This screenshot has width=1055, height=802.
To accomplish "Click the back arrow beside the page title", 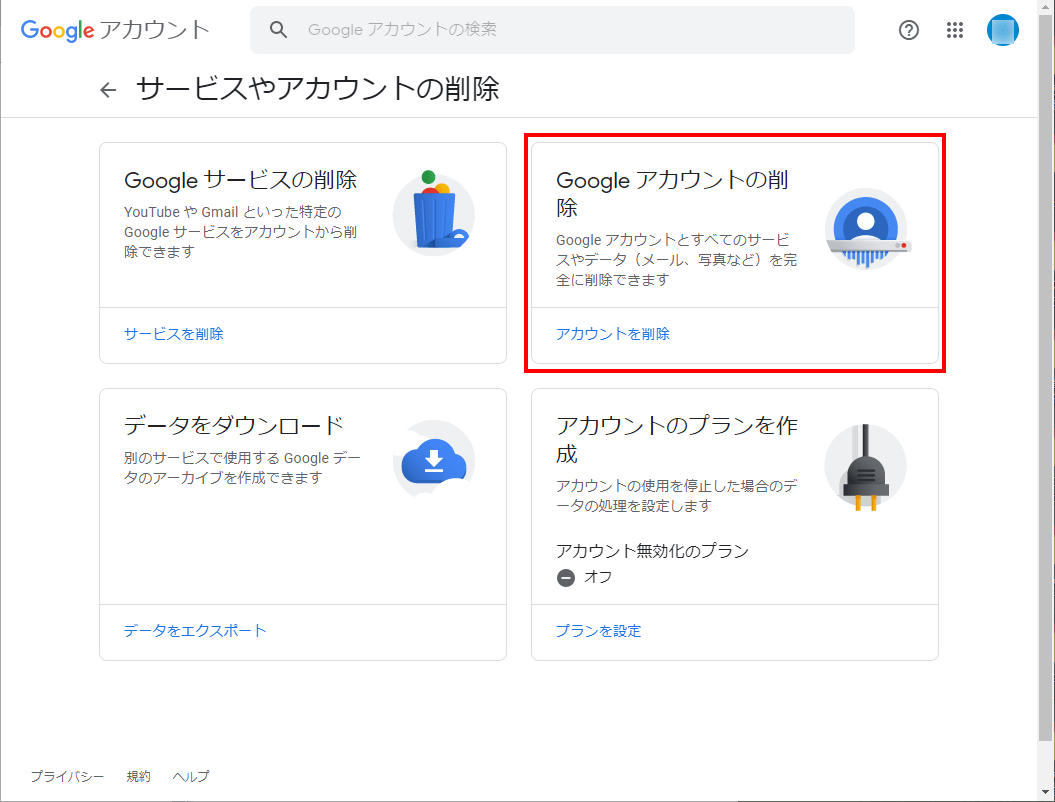I will point(108,89).
